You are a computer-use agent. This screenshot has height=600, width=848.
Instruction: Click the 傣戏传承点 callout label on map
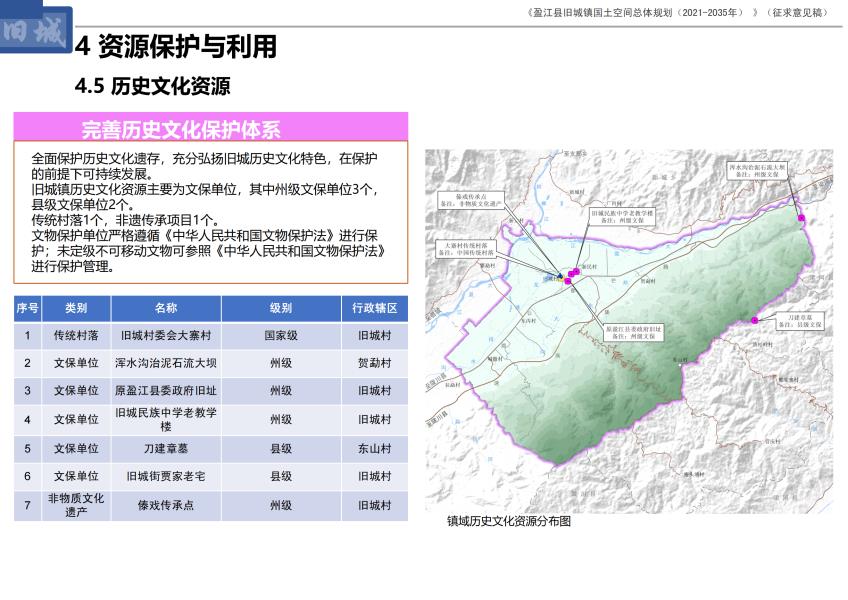pos(470,200)
